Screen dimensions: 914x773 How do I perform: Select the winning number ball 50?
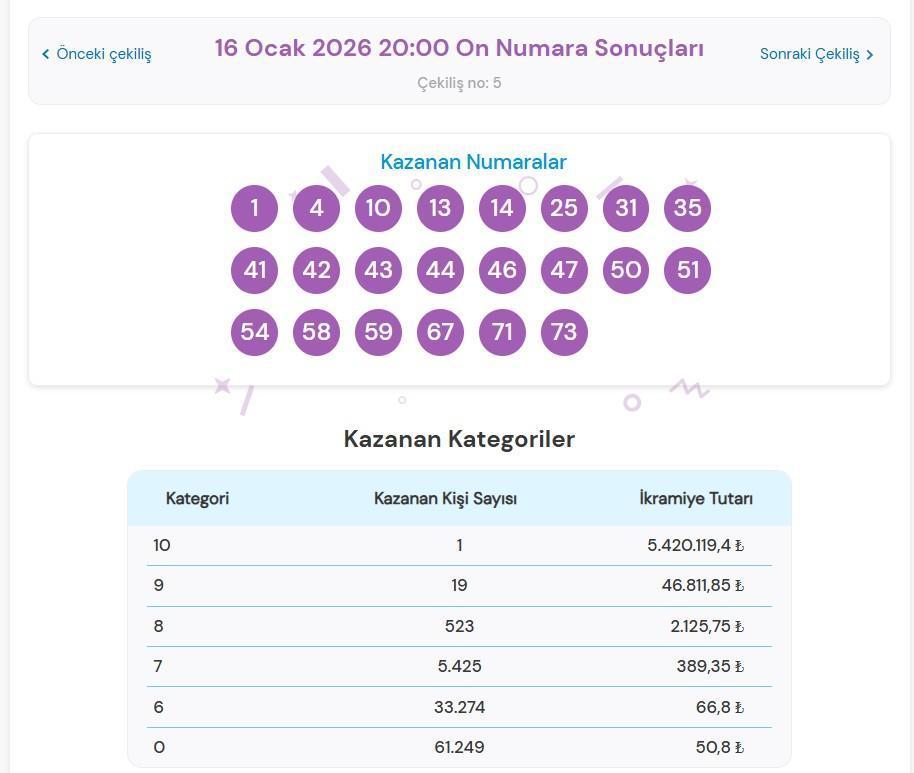click(626, 270)
